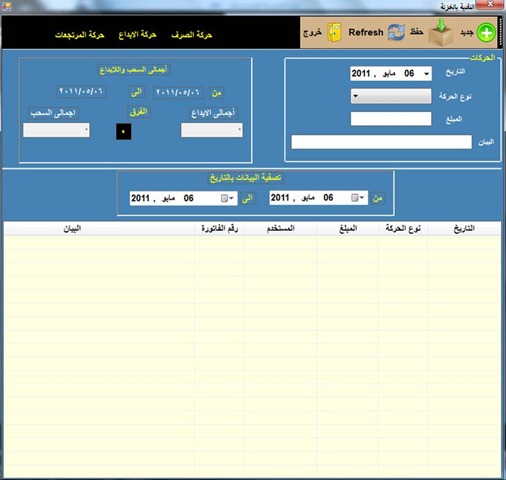The height and width of the screenshot is (480, 506).
Task: Click the اجمالى السحب total field
Action: (56, 130)
